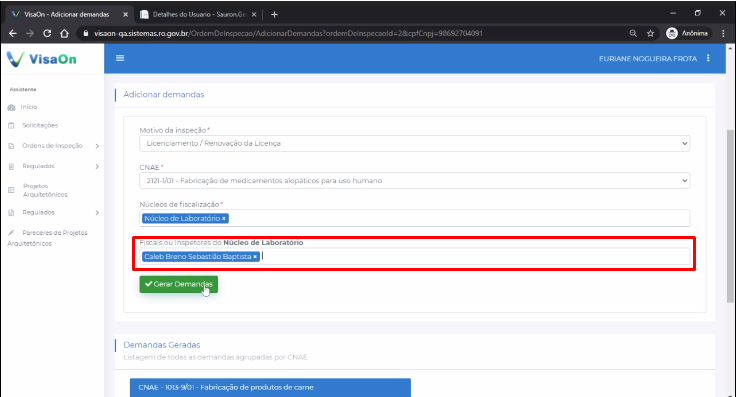Switch to VisaOn - Adicionar demandas tab
736x397 pixels.
point(69,15)
